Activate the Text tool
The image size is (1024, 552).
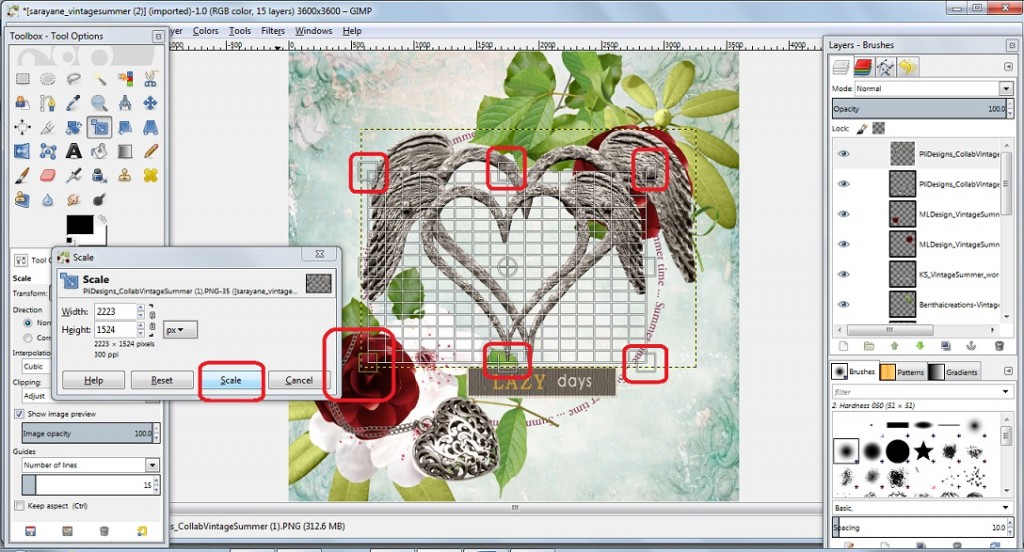pos(74,152)
